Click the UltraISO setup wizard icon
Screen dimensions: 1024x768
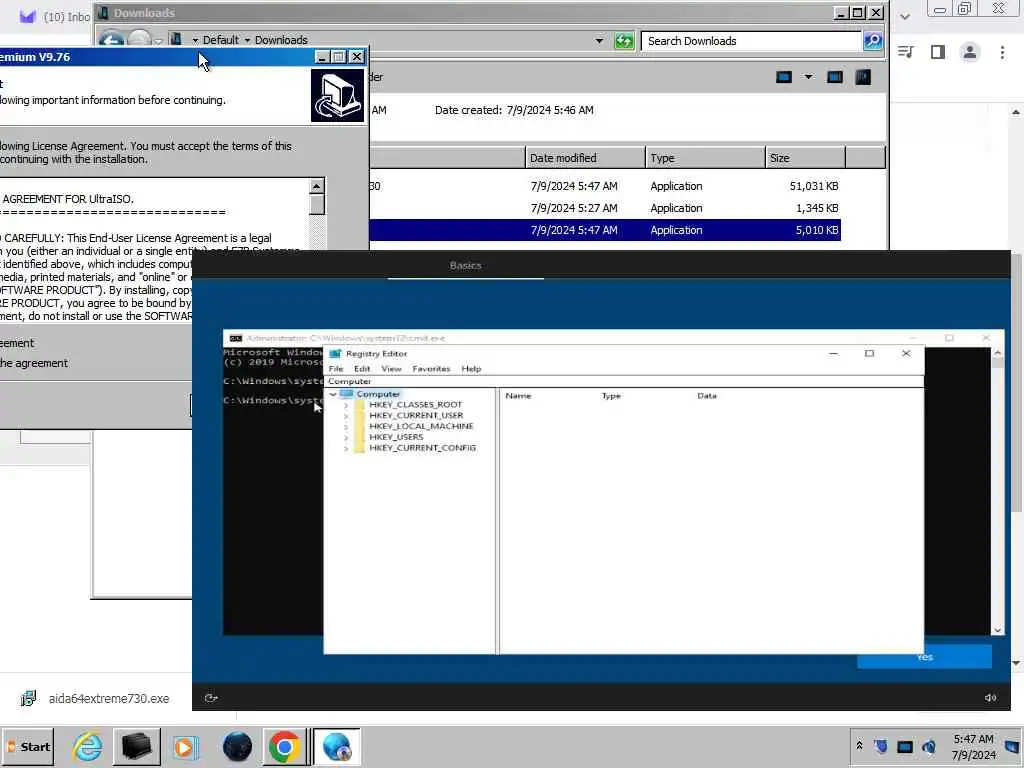337,96
